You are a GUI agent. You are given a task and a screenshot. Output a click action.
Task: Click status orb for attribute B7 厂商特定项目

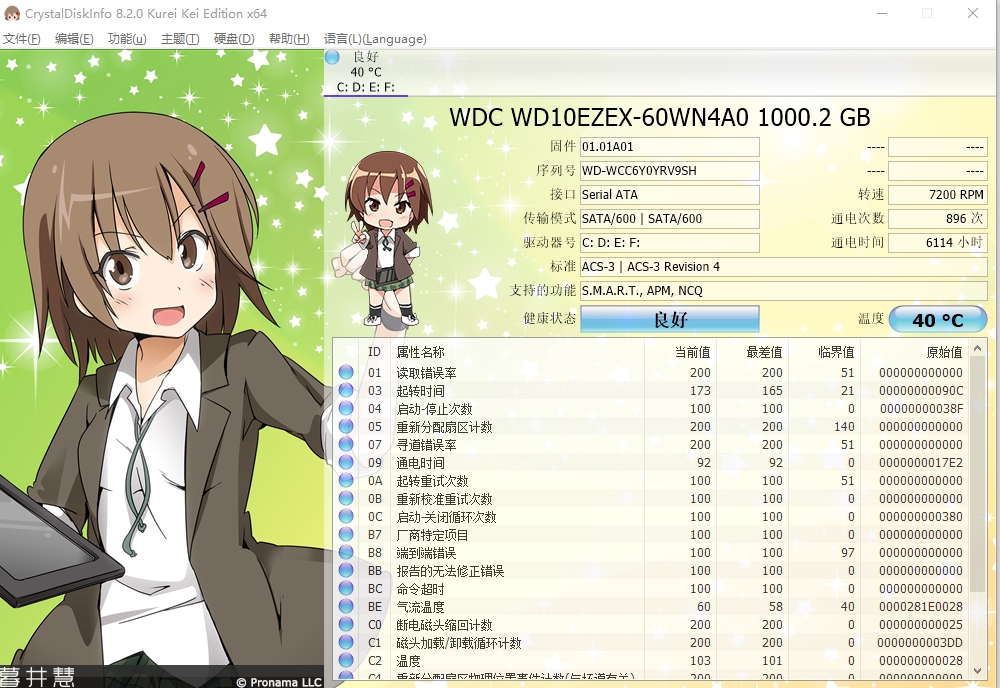tap(346, 534)
